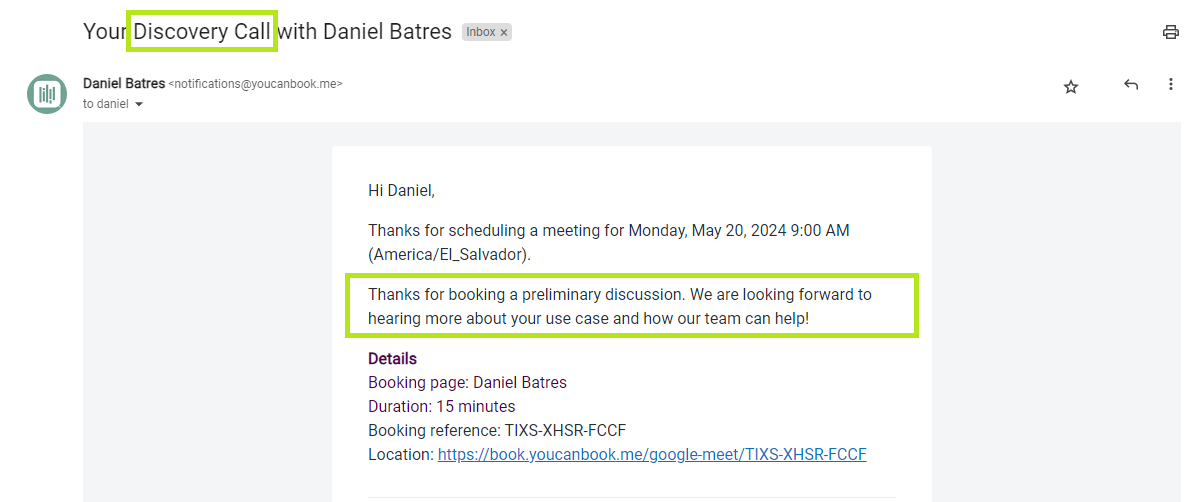Print this email using the printer icon
Viewport: 1194px width, 502px height.
[1170, 32]
